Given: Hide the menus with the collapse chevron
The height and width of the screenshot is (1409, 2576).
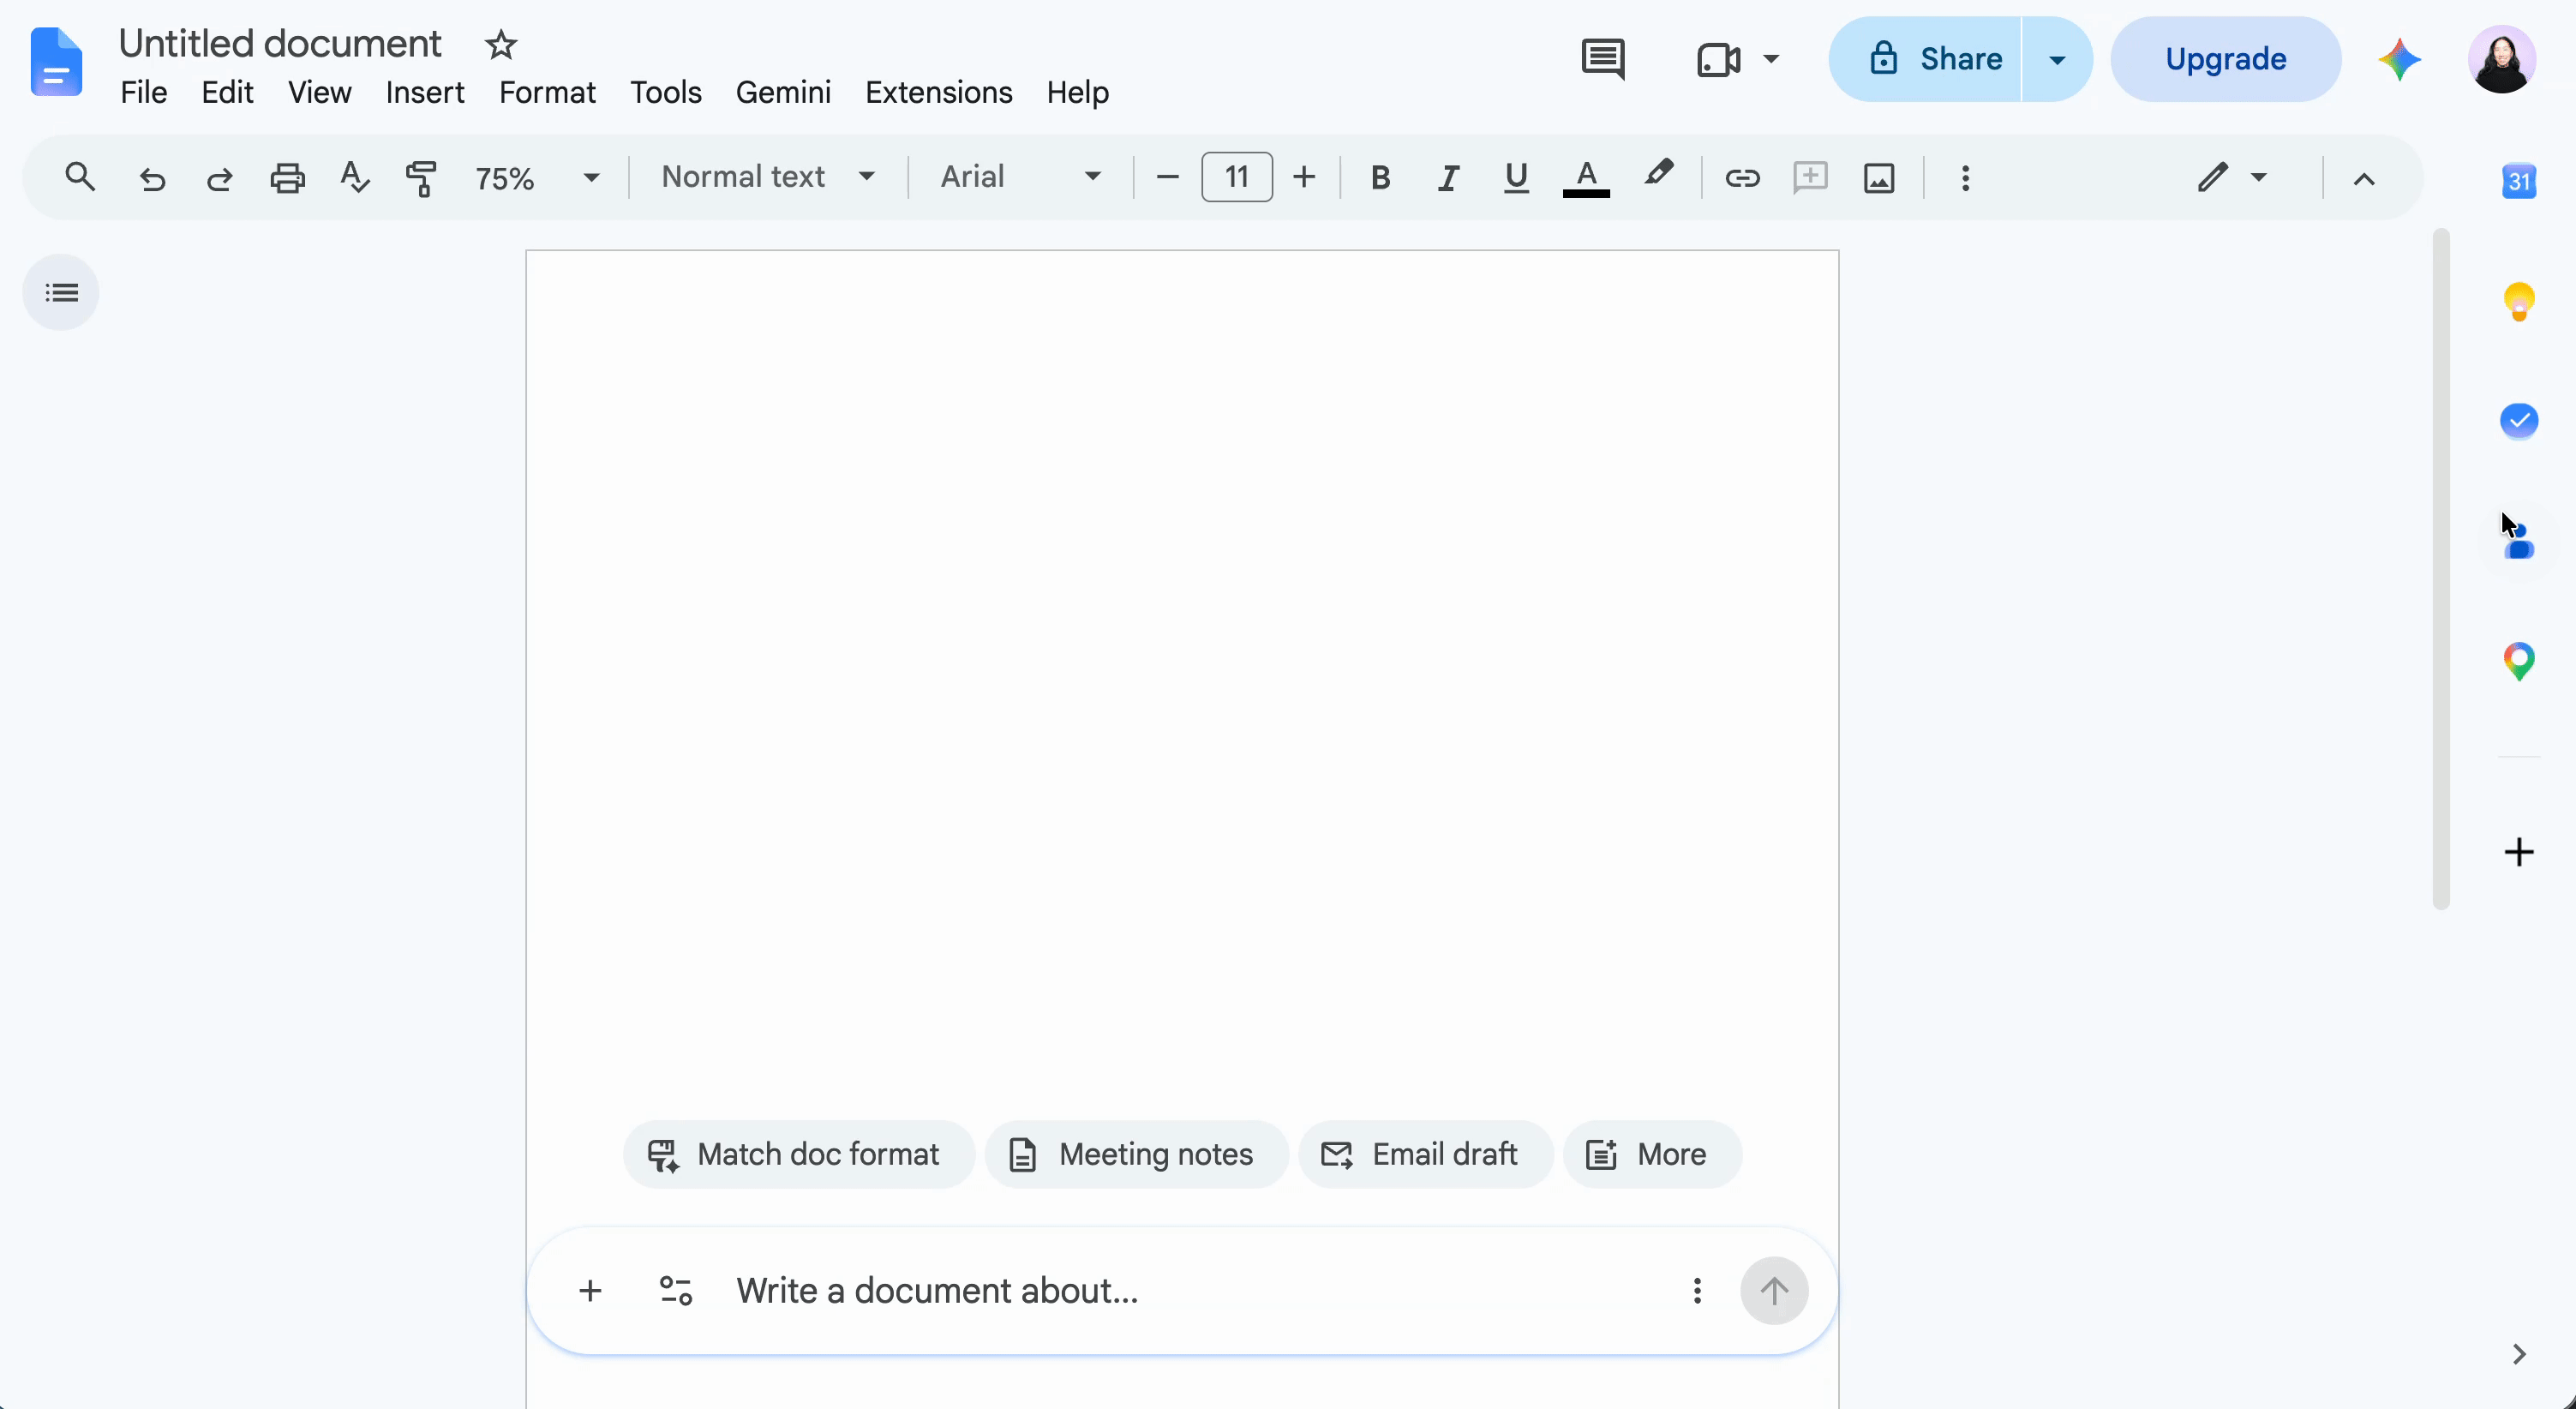Looking at the screenshot, I should [x=2363, y=179].
